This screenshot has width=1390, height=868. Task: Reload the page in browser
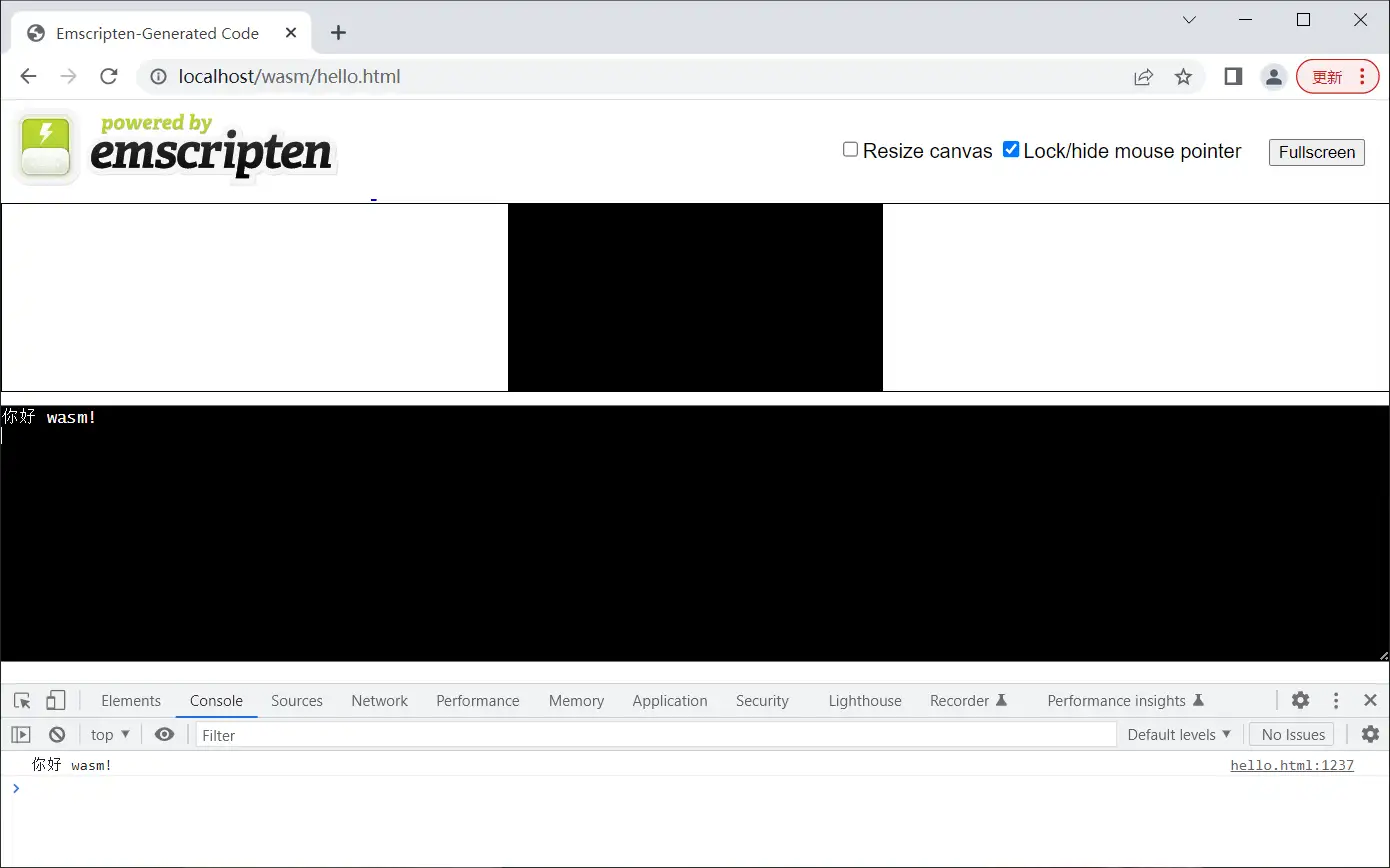[x=109, y=77]
